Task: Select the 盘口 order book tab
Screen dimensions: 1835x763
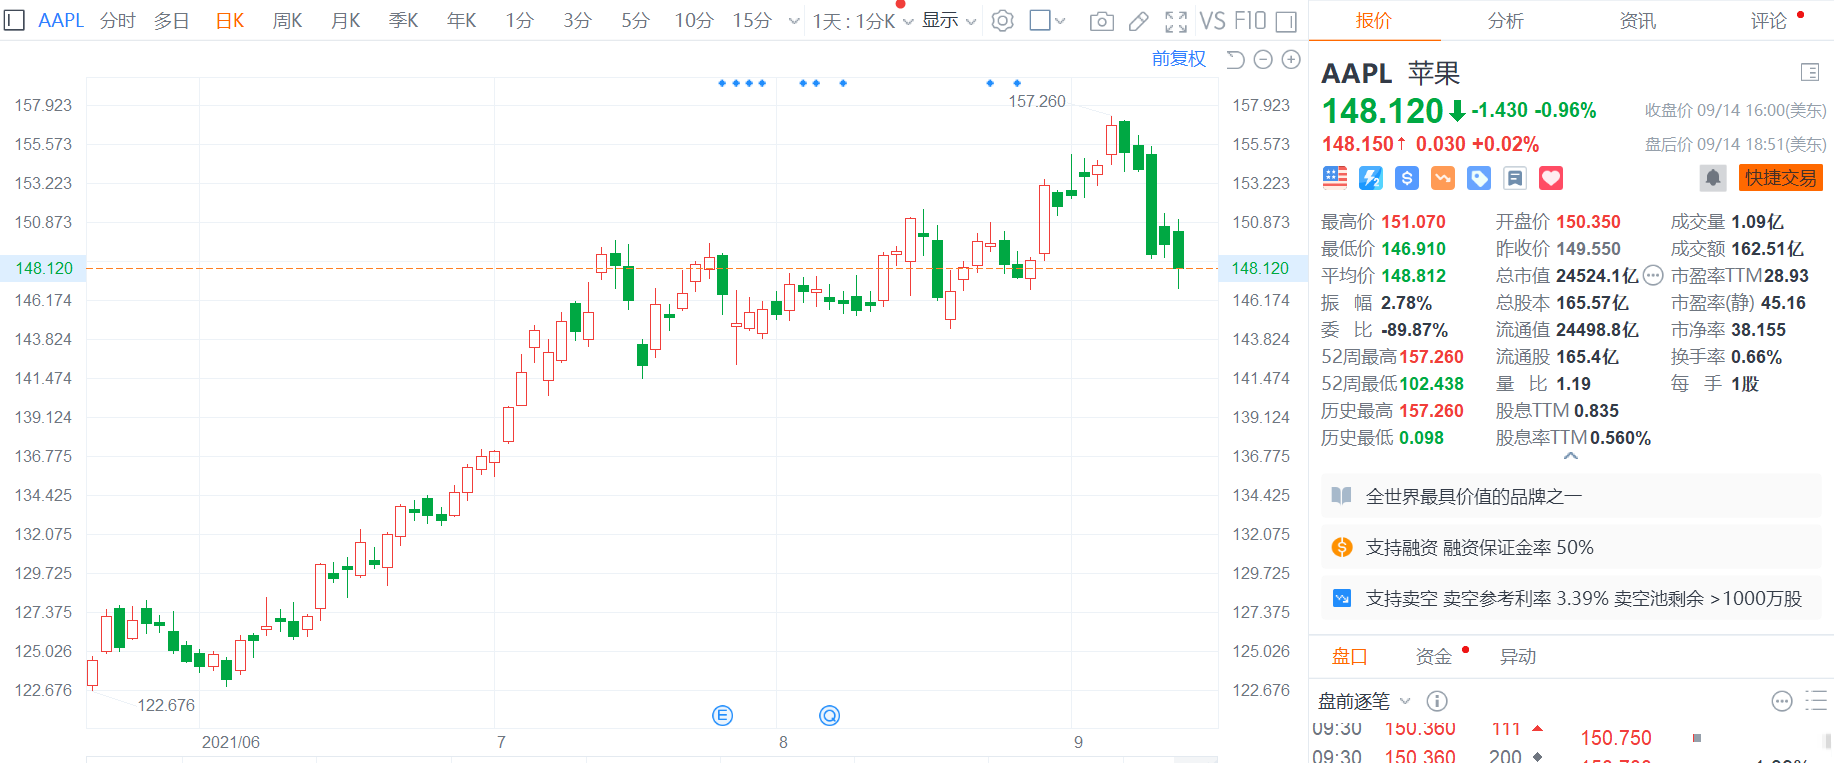Action: (x=1349, y=656)
